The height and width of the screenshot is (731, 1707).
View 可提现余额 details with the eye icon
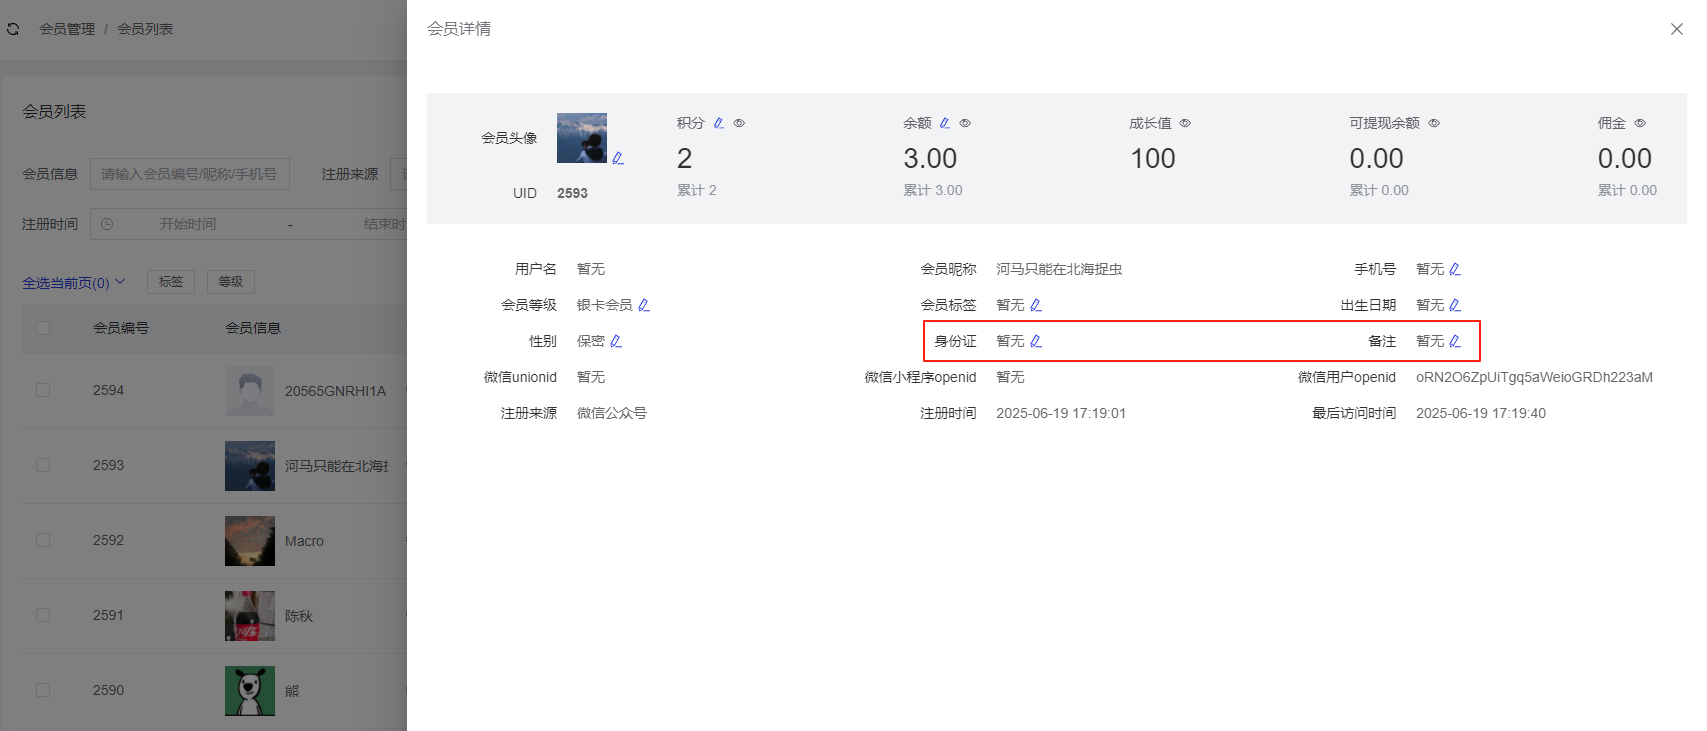click(x=1434, y=123)
